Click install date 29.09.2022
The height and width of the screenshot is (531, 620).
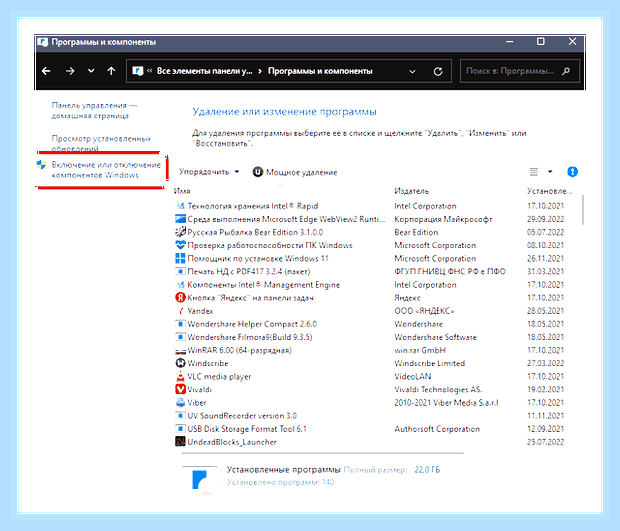tap(545, 219)
